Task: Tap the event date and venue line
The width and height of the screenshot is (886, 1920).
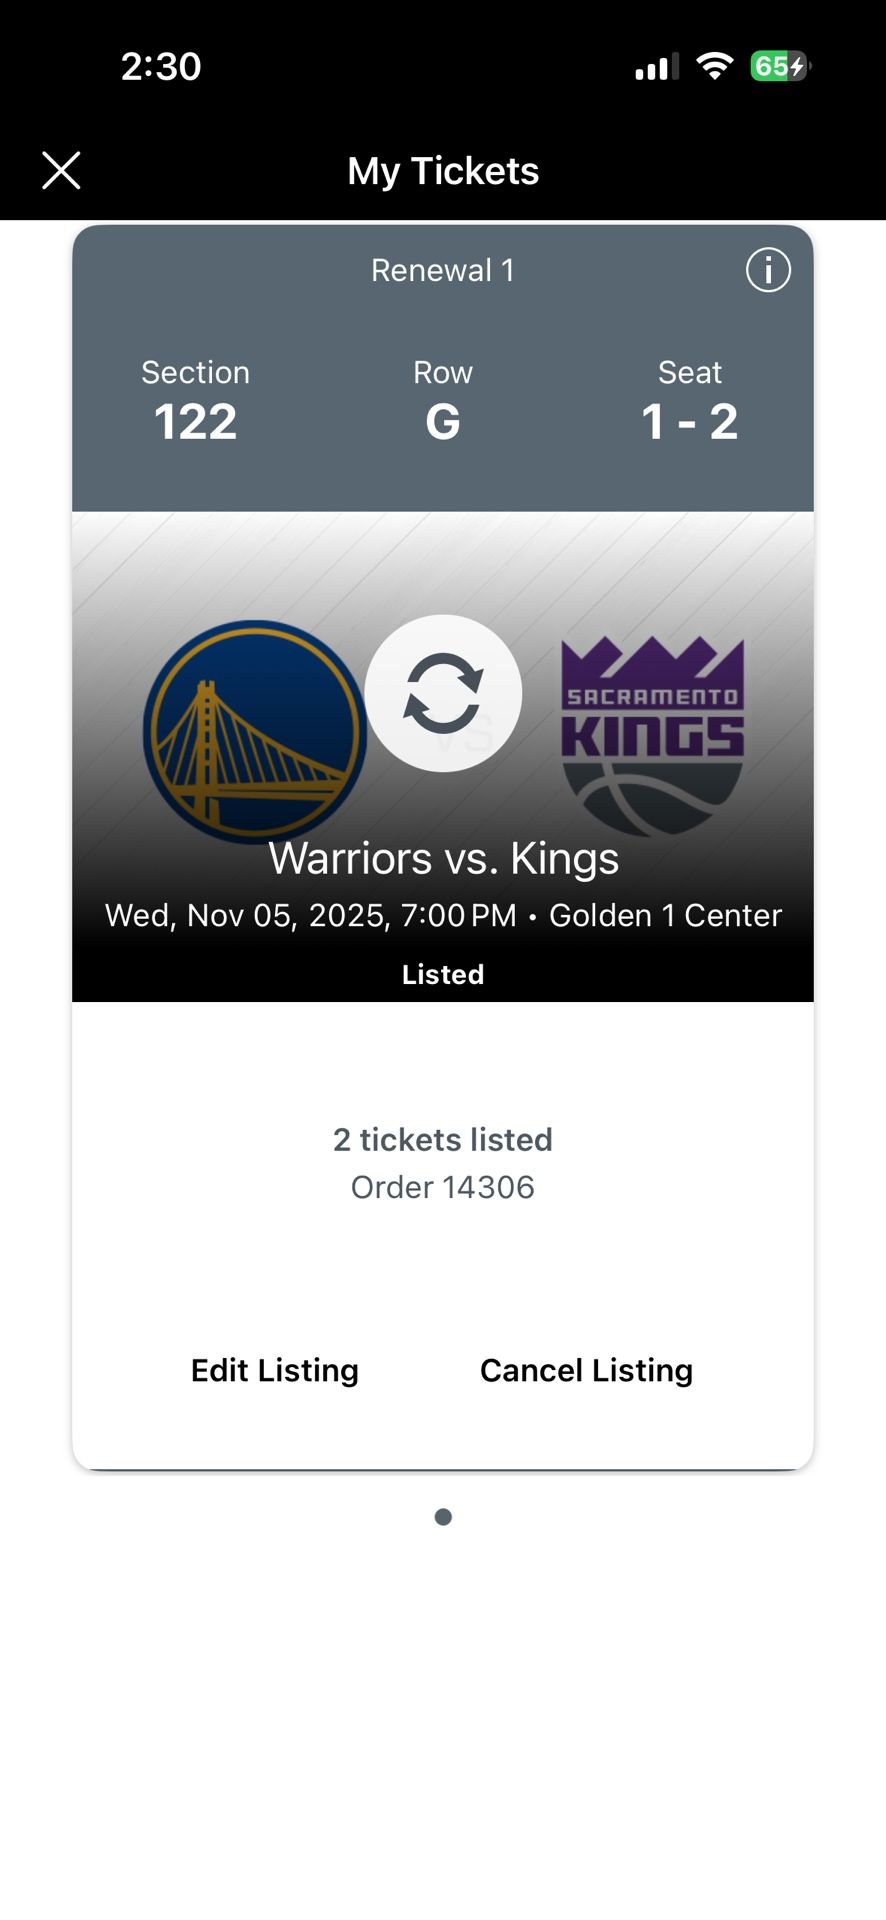Action: coord(443,914)
